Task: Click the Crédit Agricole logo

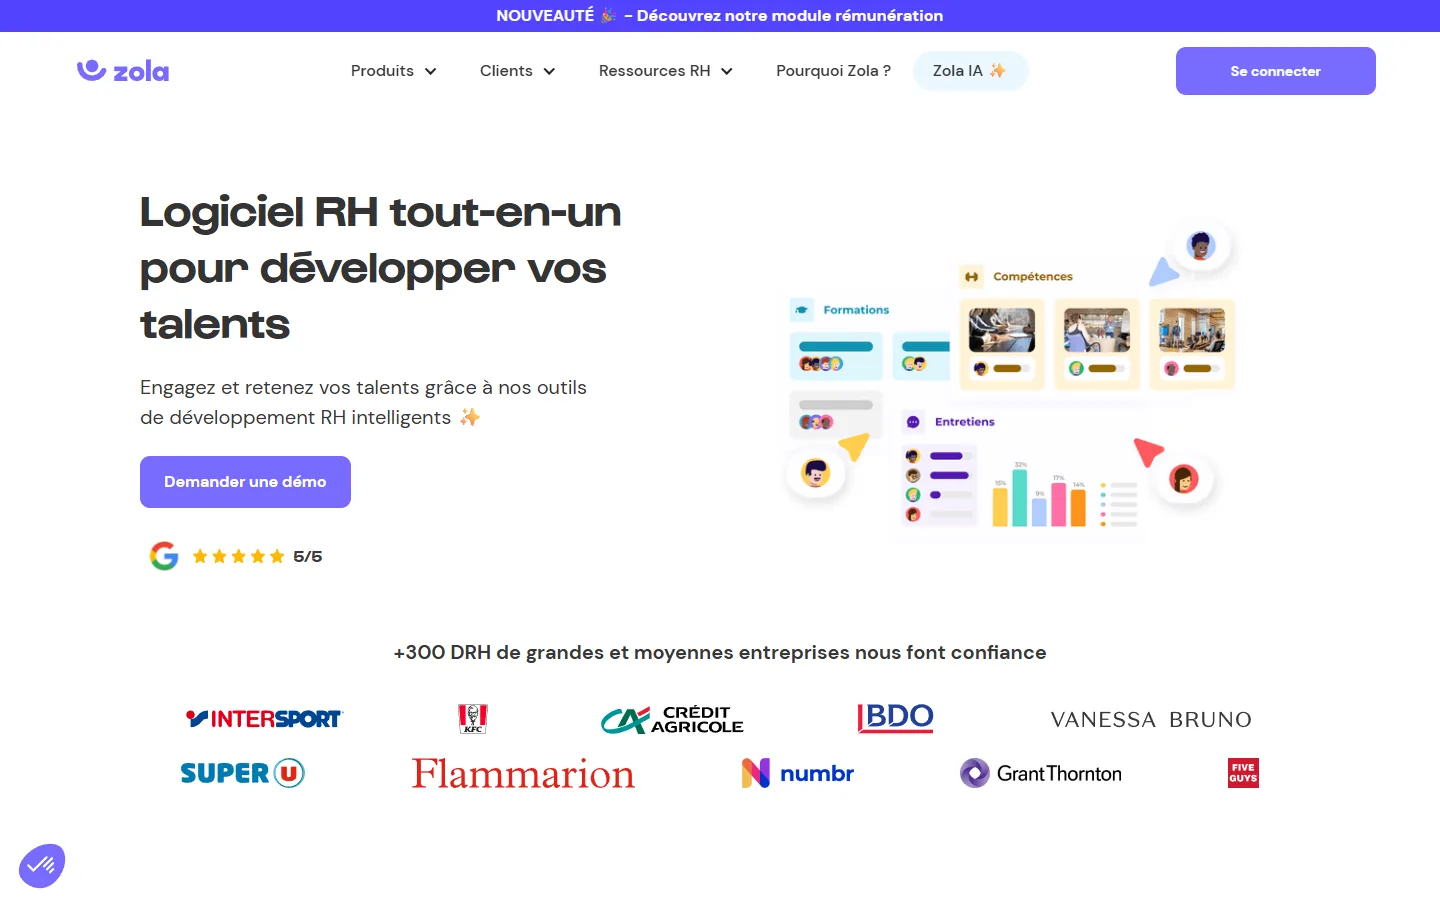Action: pyautogui.click(x=672, y=719)
